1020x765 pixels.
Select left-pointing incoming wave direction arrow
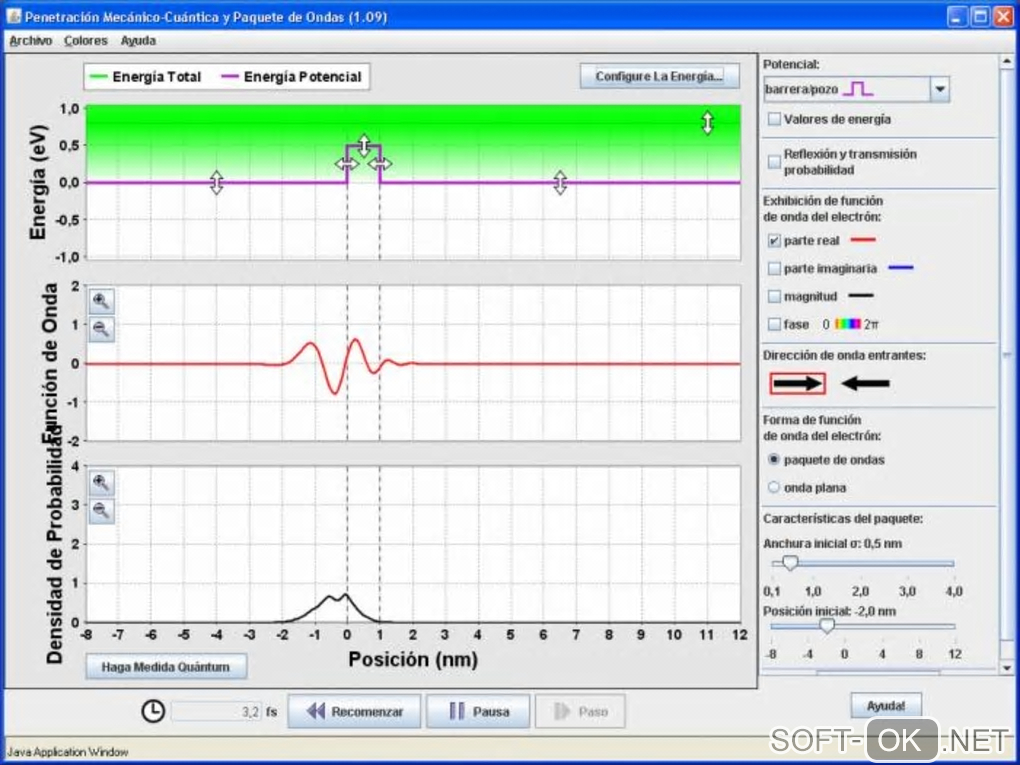(865, 383)
